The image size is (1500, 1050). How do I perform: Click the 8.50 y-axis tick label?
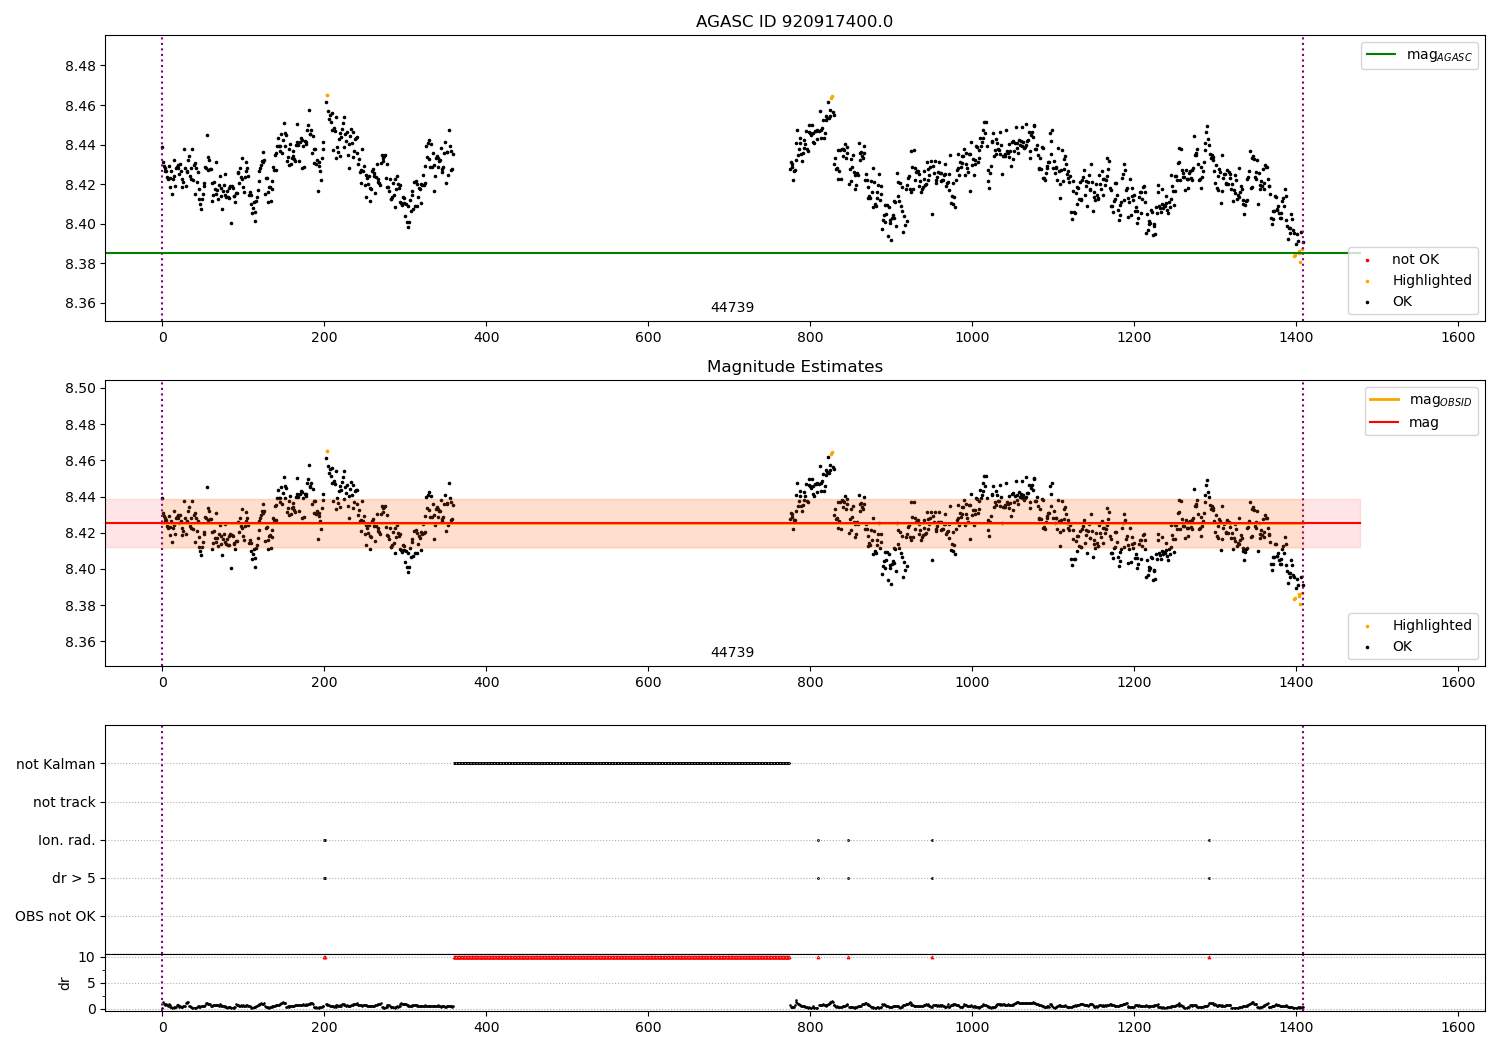[80, 389]
